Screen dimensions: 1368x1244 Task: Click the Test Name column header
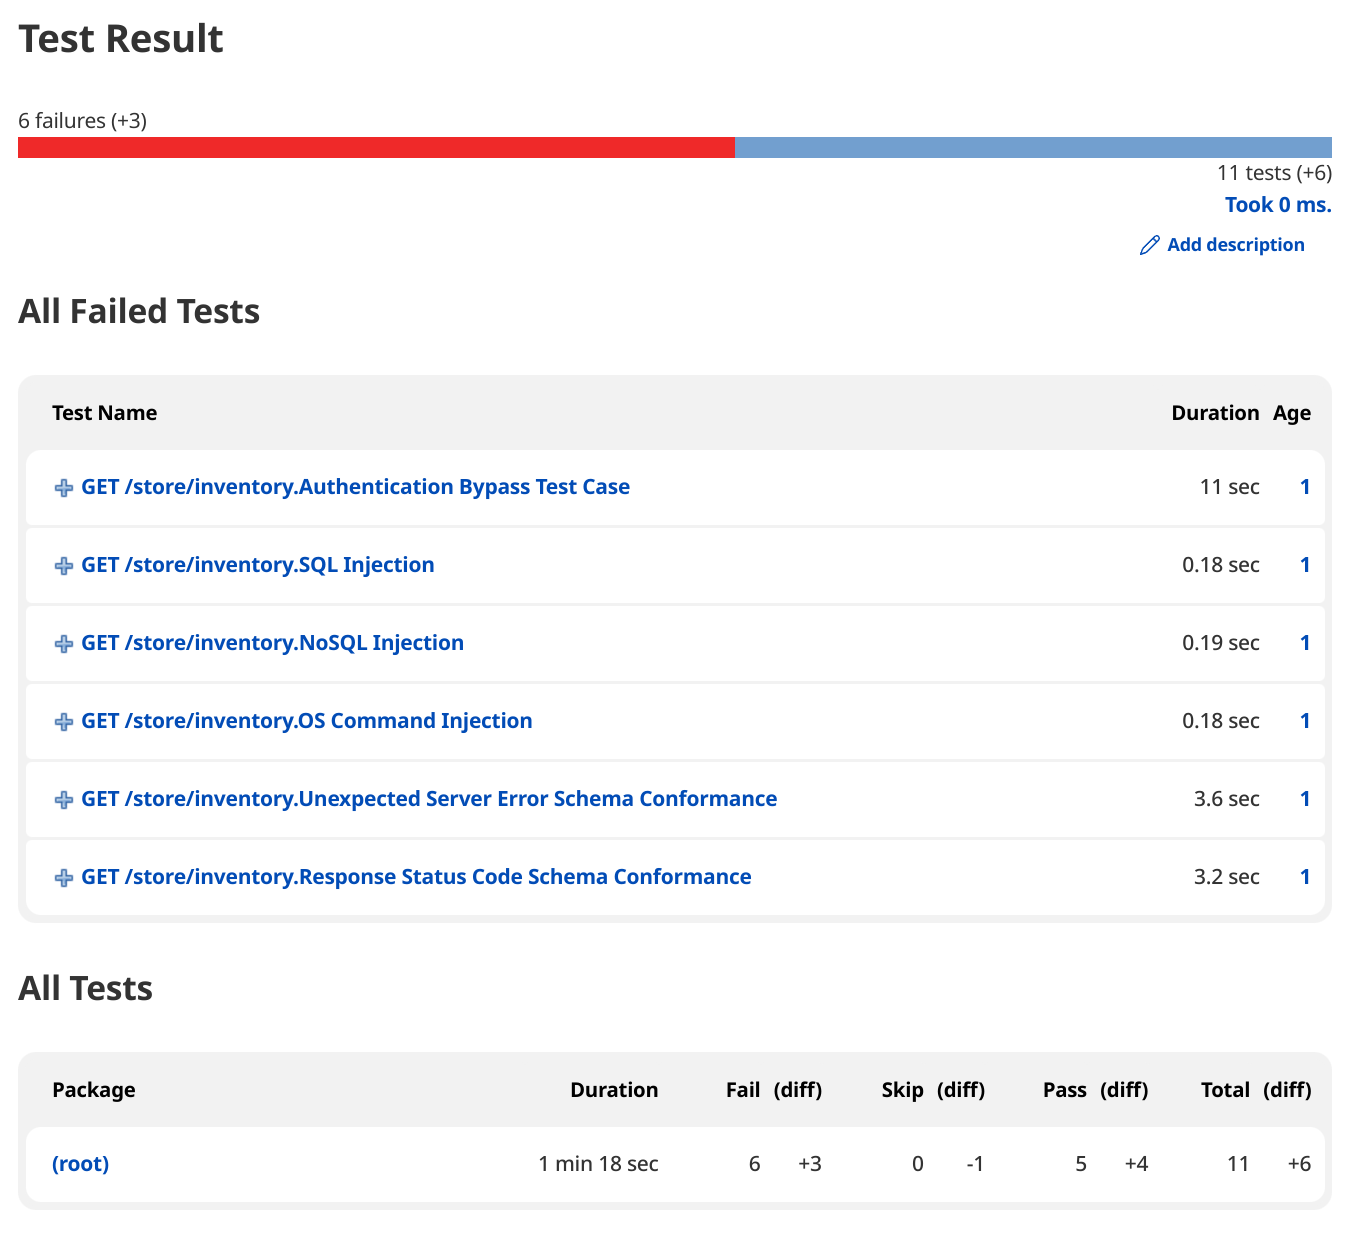(104, 412)
